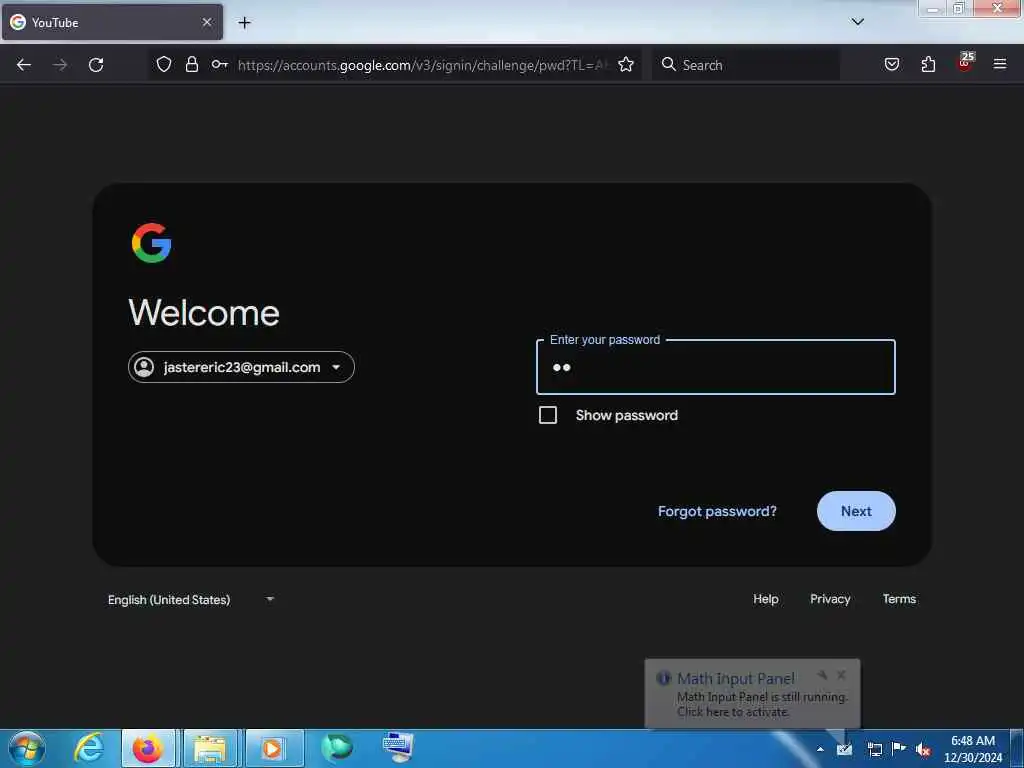Click the Google G logo

[152, 243]
